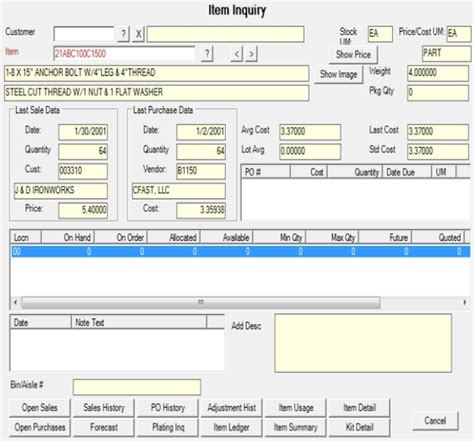Click the customer lookup question mark button
Viewport: 474px width, 441px height.
(x=123, y=34)
